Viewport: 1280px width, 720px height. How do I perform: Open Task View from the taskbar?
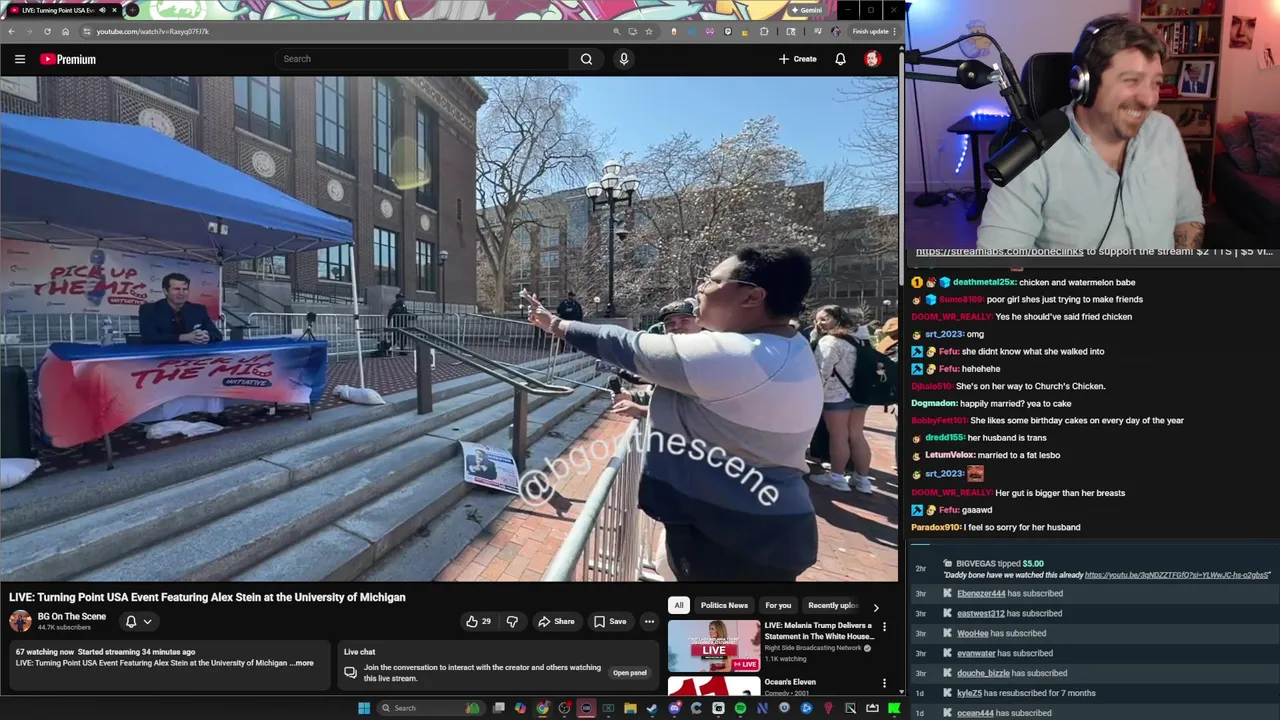[x=498, y=708]
